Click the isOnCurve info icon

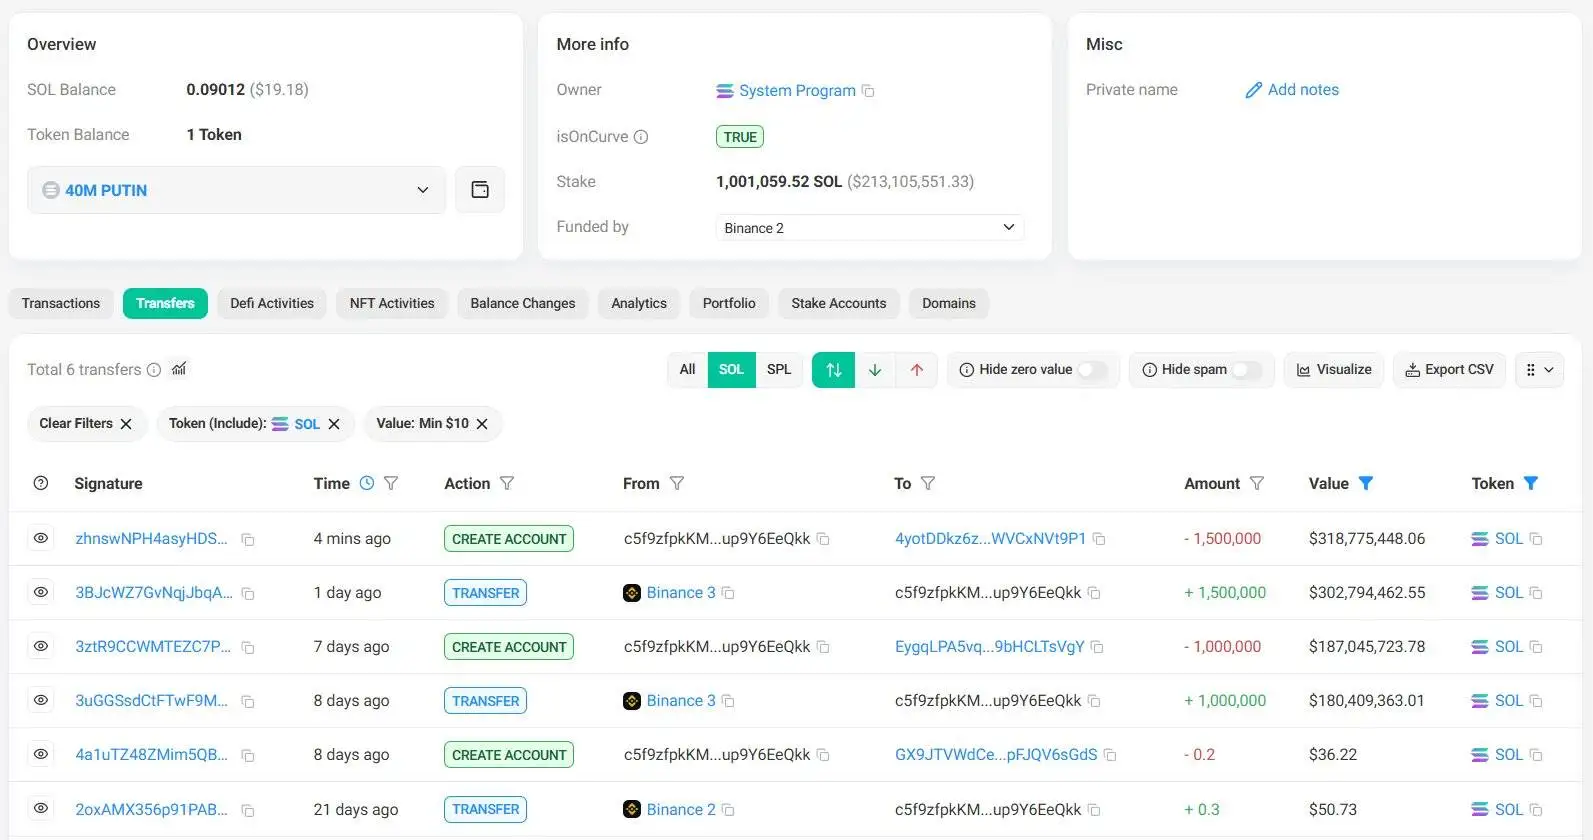[x=641, y=137]
